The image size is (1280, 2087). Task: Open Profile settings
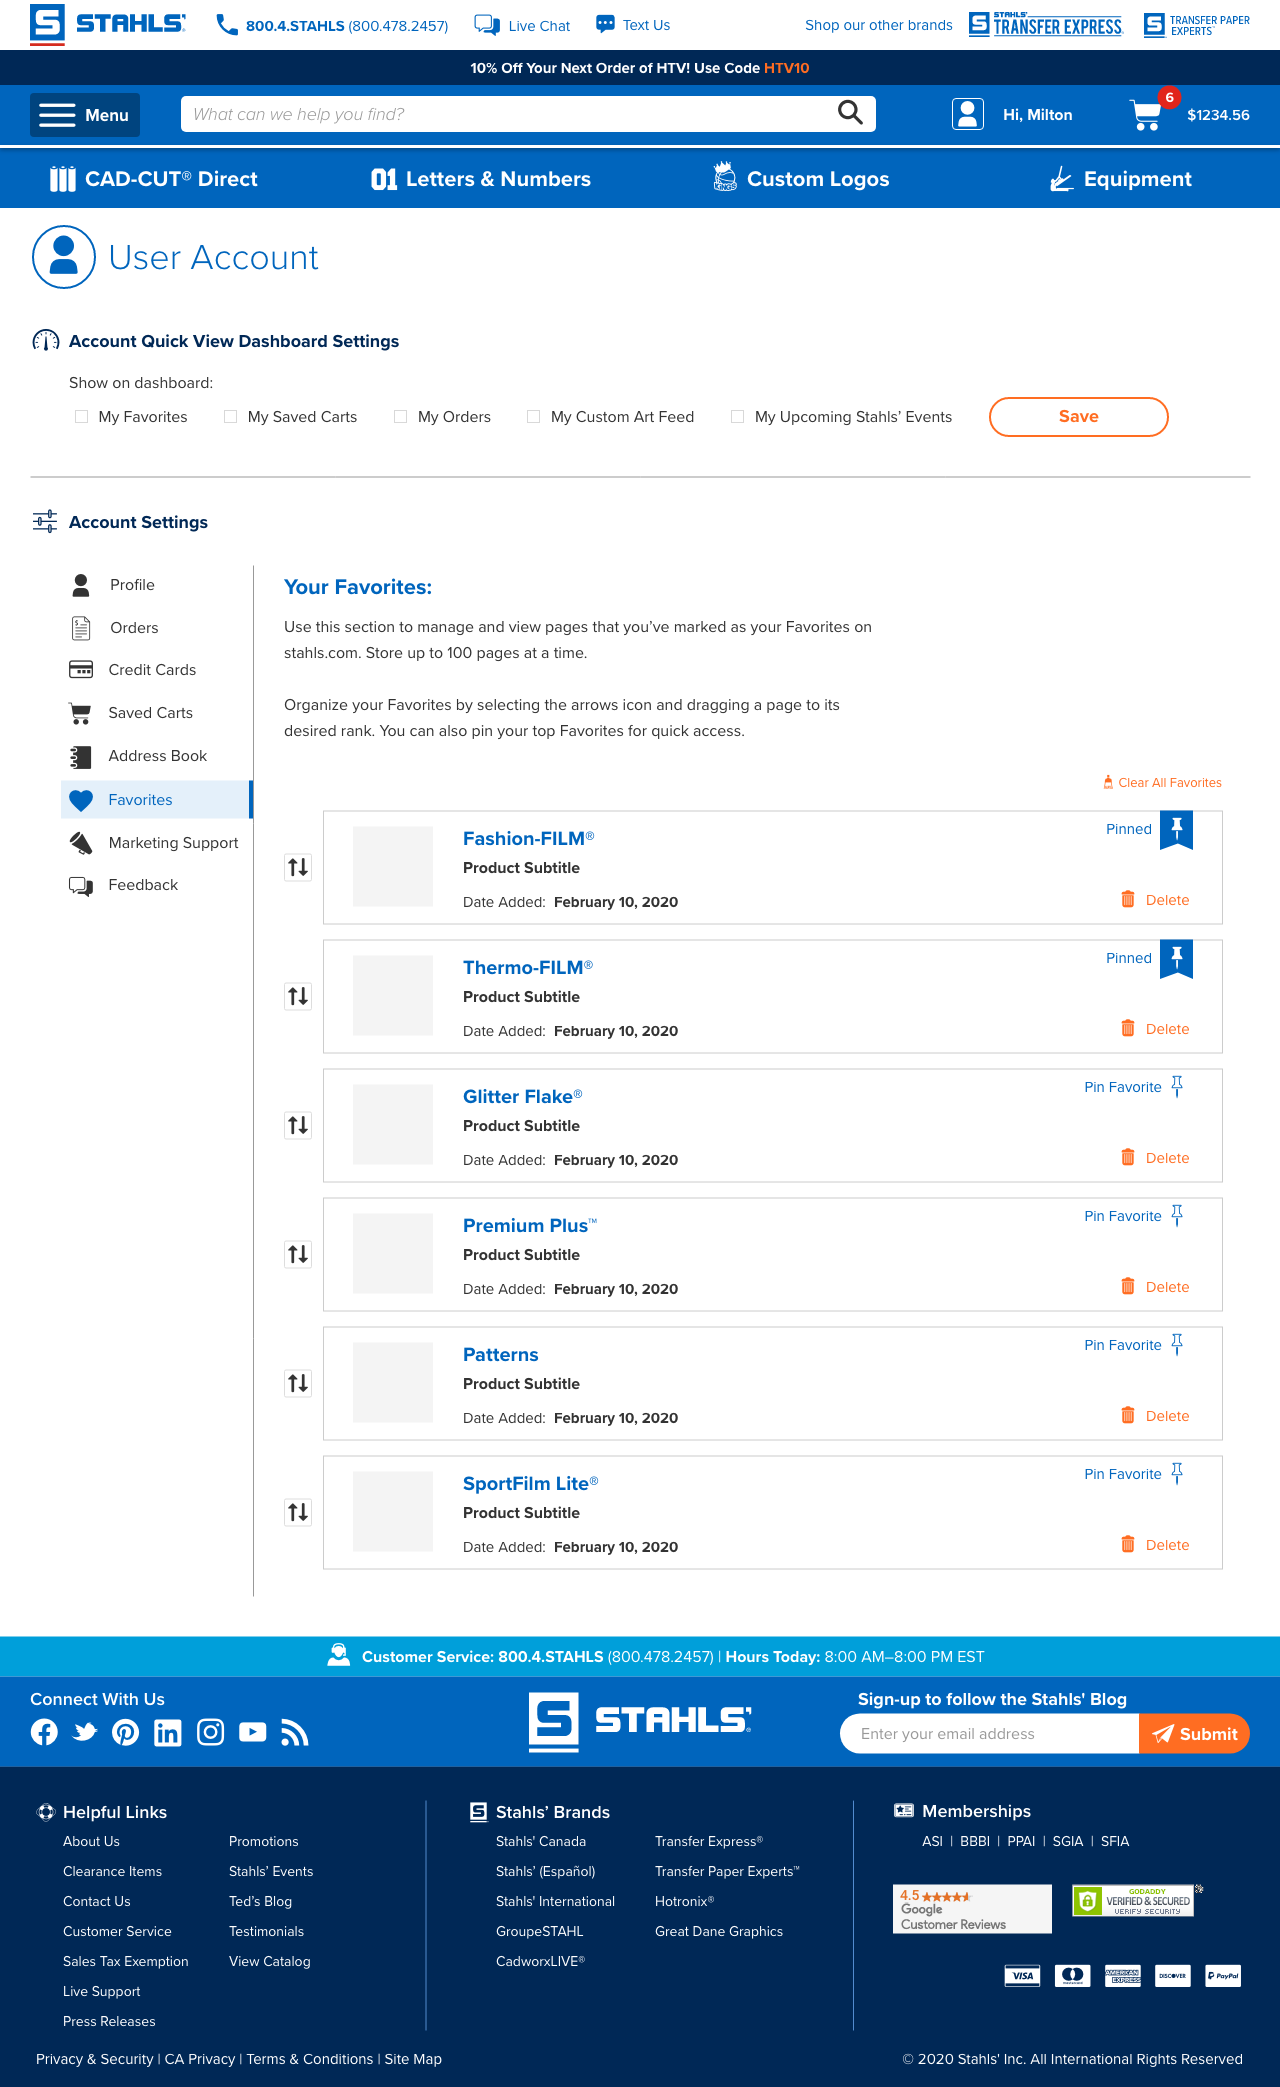tap(112, 585)
